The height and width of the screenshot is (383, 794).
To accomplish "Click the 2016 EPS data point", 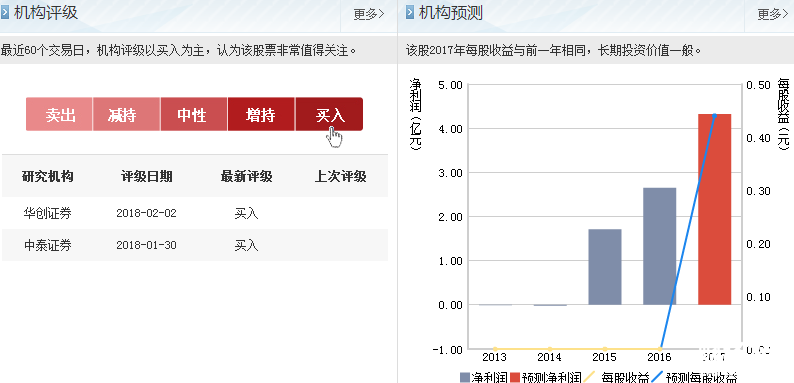I will pos(659,349).
